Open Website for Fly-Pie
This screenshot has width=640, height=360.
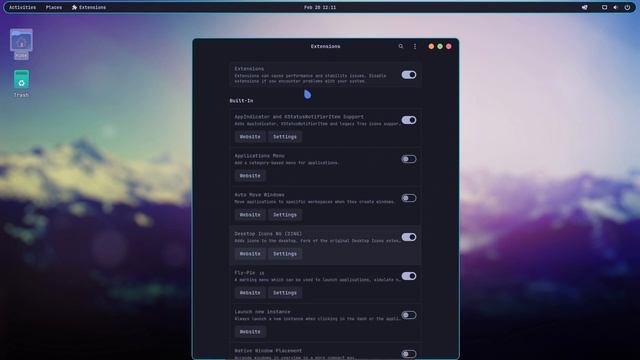click(250, 293)
